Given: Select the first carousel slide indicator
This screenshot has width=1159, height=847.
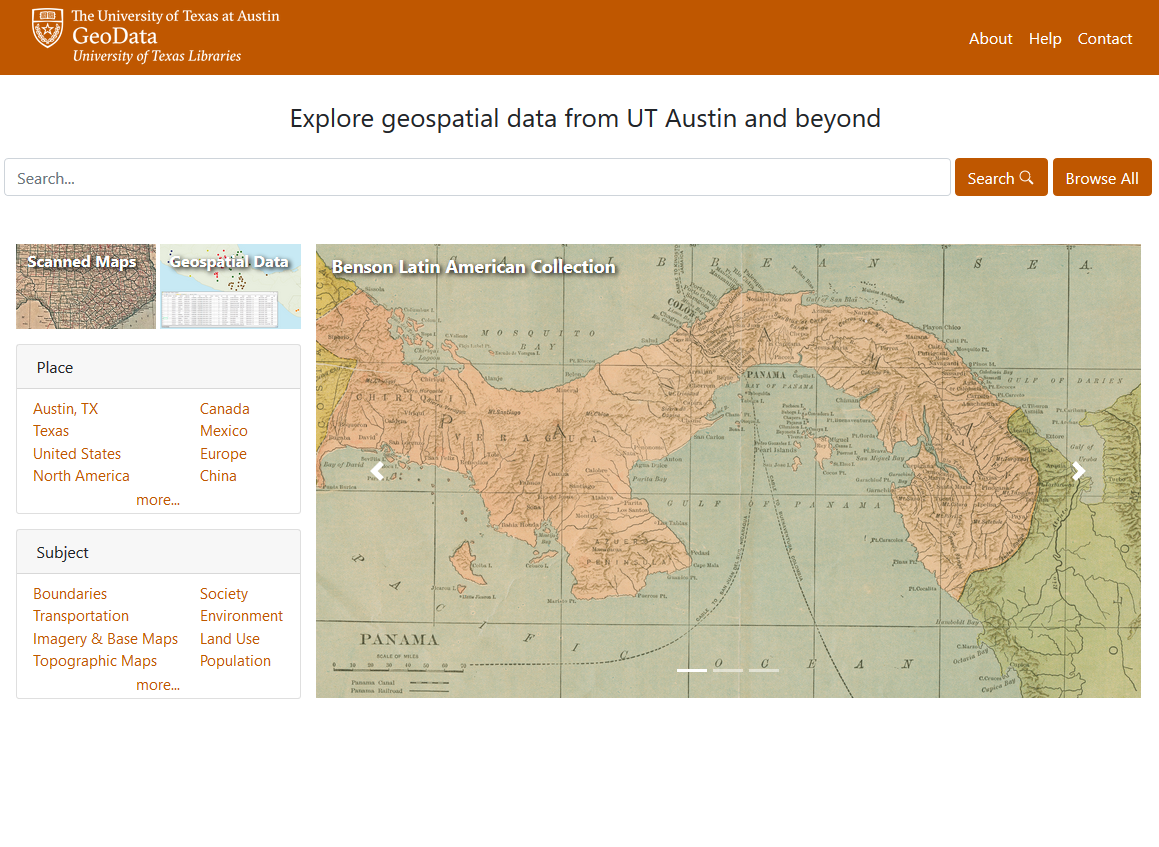Looking at the screenshot, I should [x=692, y=670].
